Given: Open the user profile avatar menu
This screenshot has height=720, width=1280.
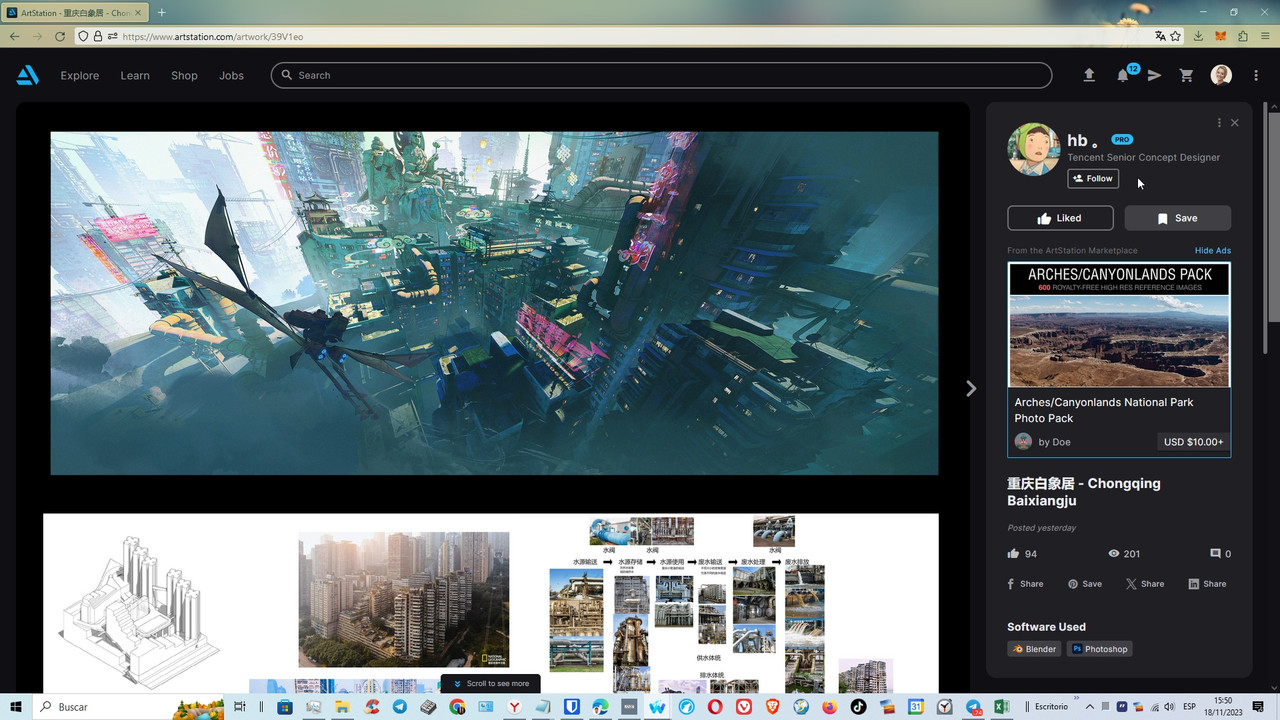Looking at the screenshot, I should click(1221, 75).
